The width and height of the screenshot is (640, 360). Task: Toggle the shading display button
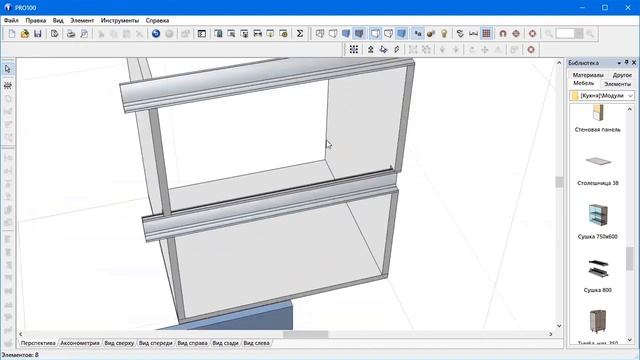401,34
